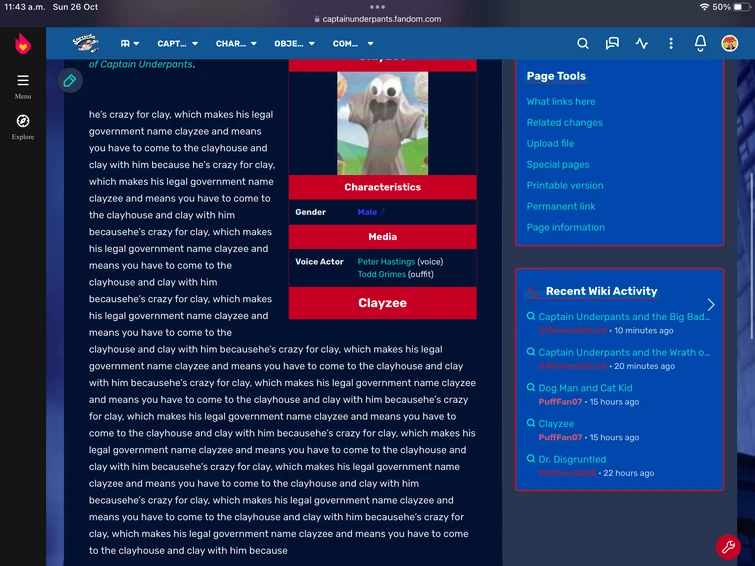Open Captain Underpants and the Wrath activity link
Viewport: 755px width, 566px height.
(624, 352)
